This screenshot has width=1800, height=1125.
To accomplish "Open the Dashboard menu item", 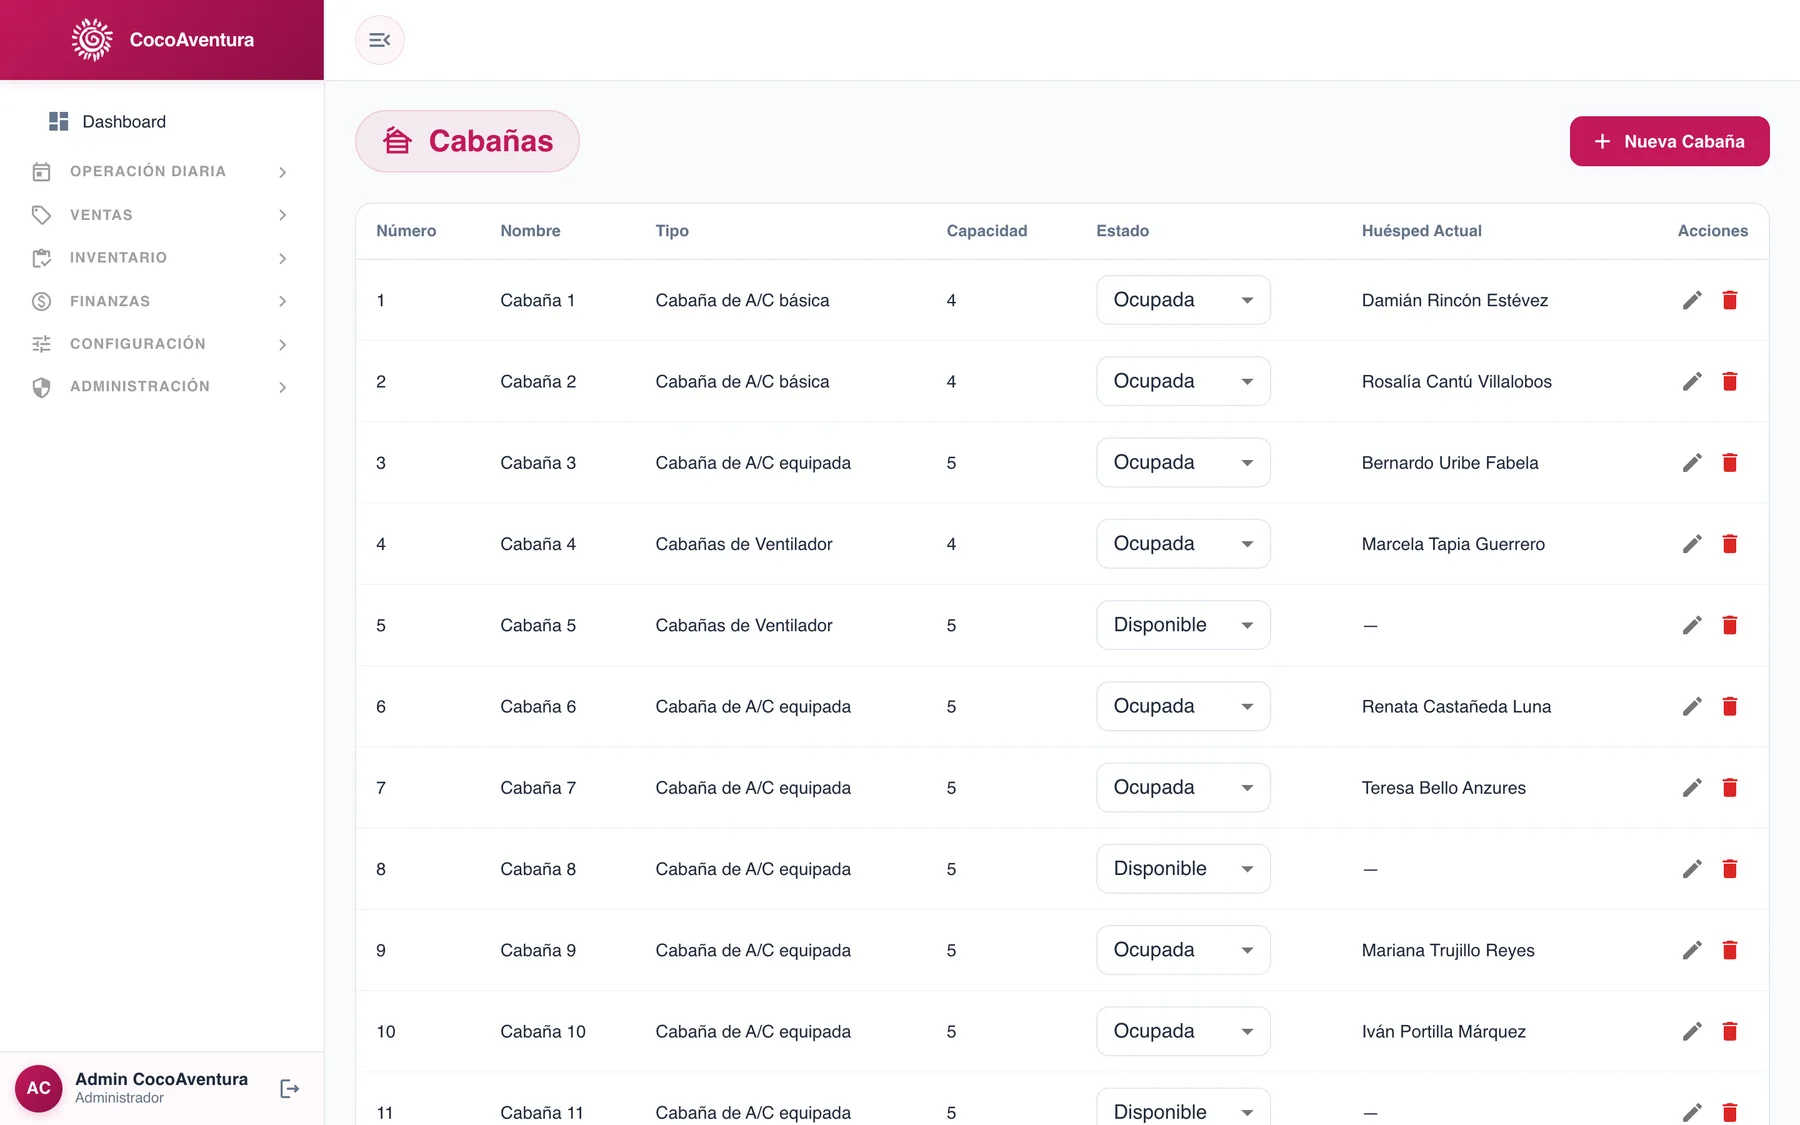I will pyautogui.click(x=162, y=122).
